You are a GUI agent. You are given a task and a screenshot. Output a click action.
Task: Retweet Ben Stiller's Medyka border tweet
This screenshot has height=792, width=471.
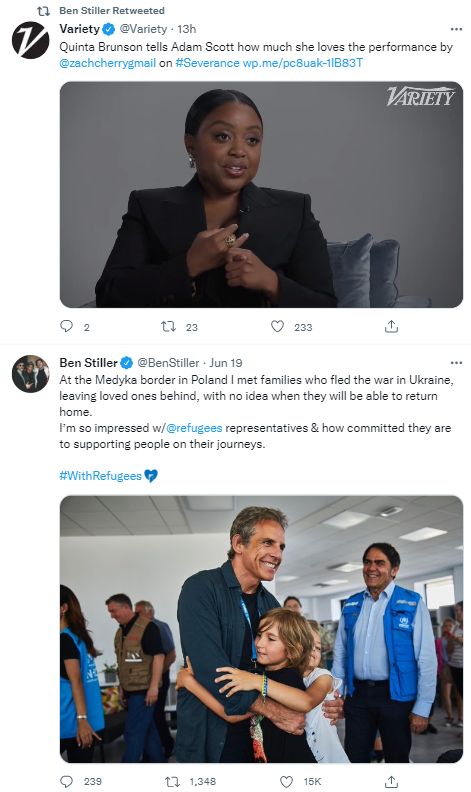click(x=173, y=781)
